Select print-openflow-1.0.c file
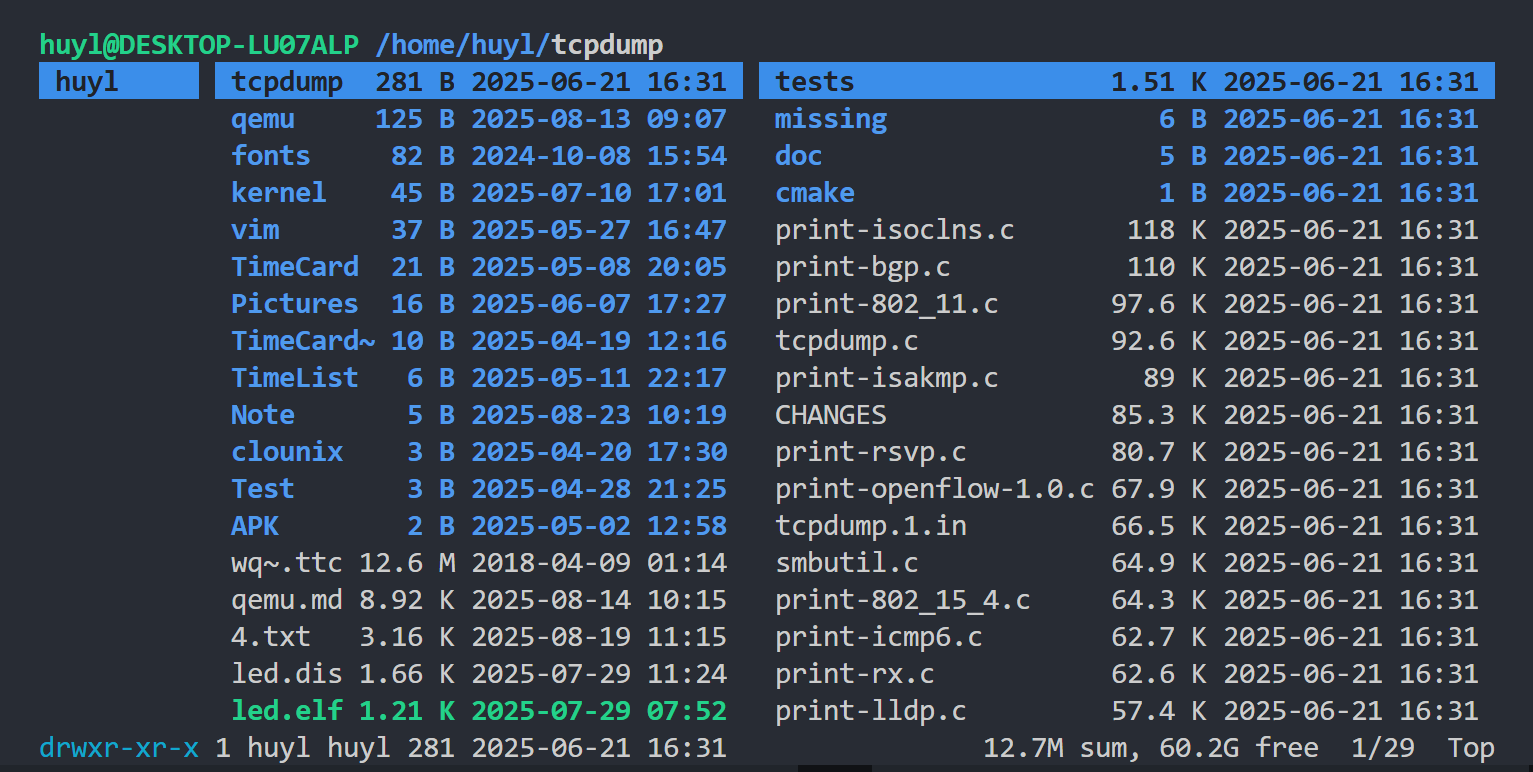The image size is (1533, 772). click(1127, 489)
